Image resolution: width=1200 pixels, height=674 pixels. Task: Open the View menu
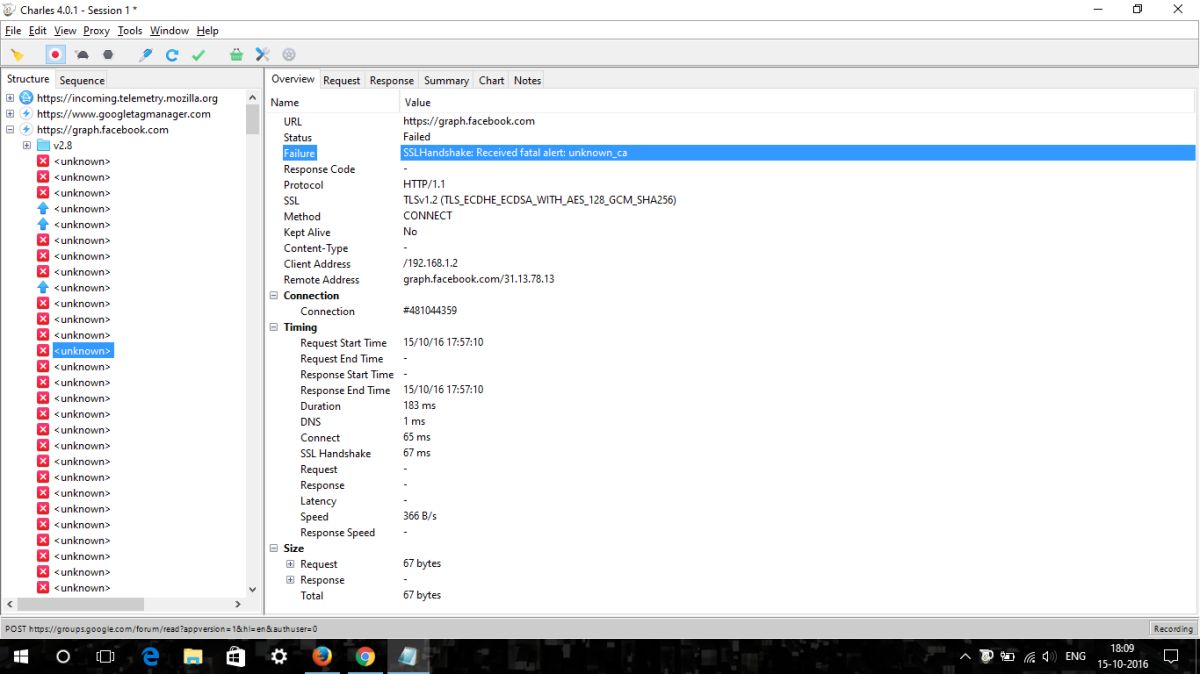tap(65, 31)
